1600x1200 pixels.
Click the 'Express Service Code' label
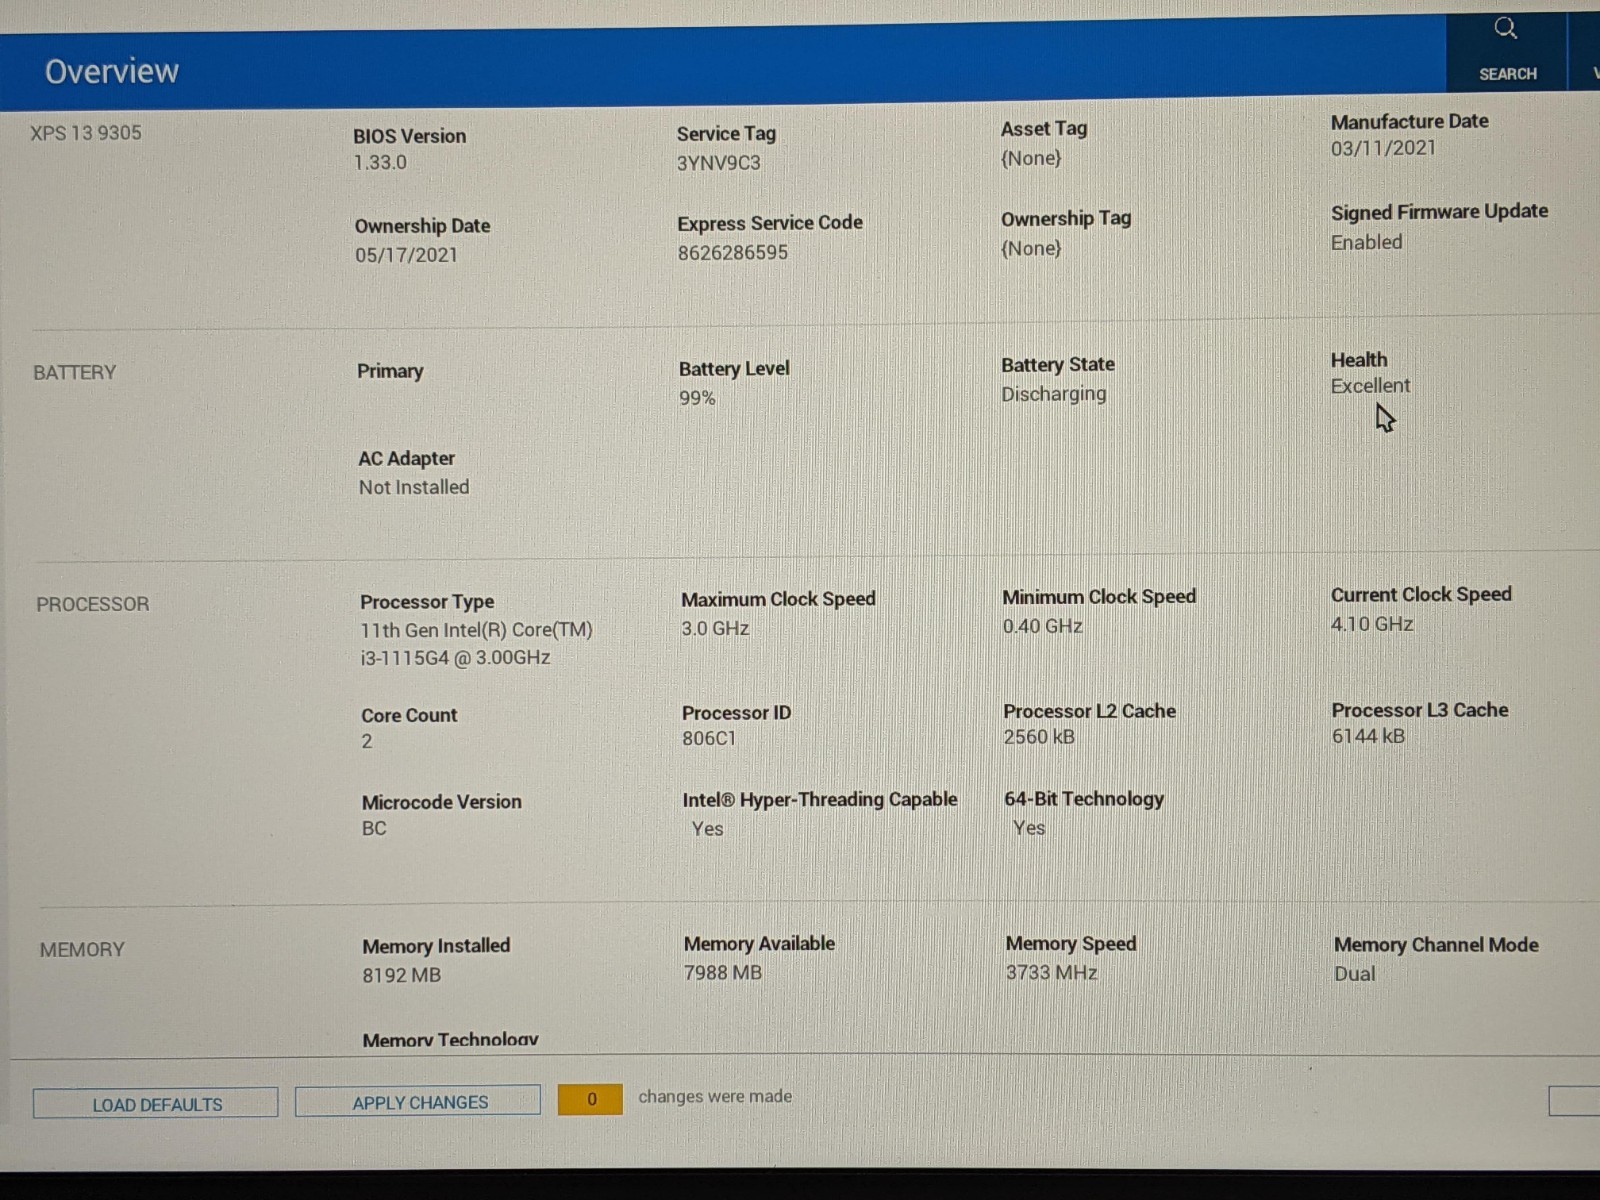point(770,223)
